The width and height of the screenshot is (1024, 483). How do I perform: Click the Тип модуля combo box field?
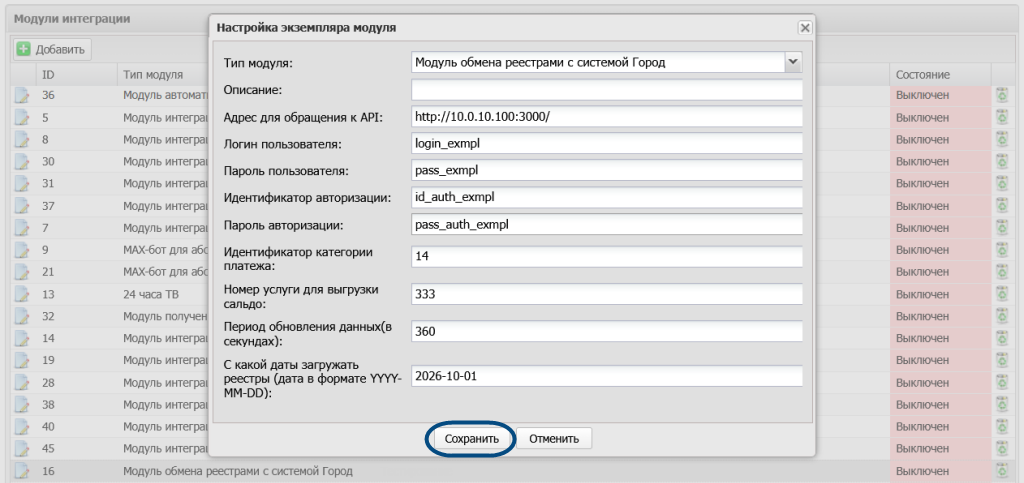pyautogui.click(x=598, y=62)
